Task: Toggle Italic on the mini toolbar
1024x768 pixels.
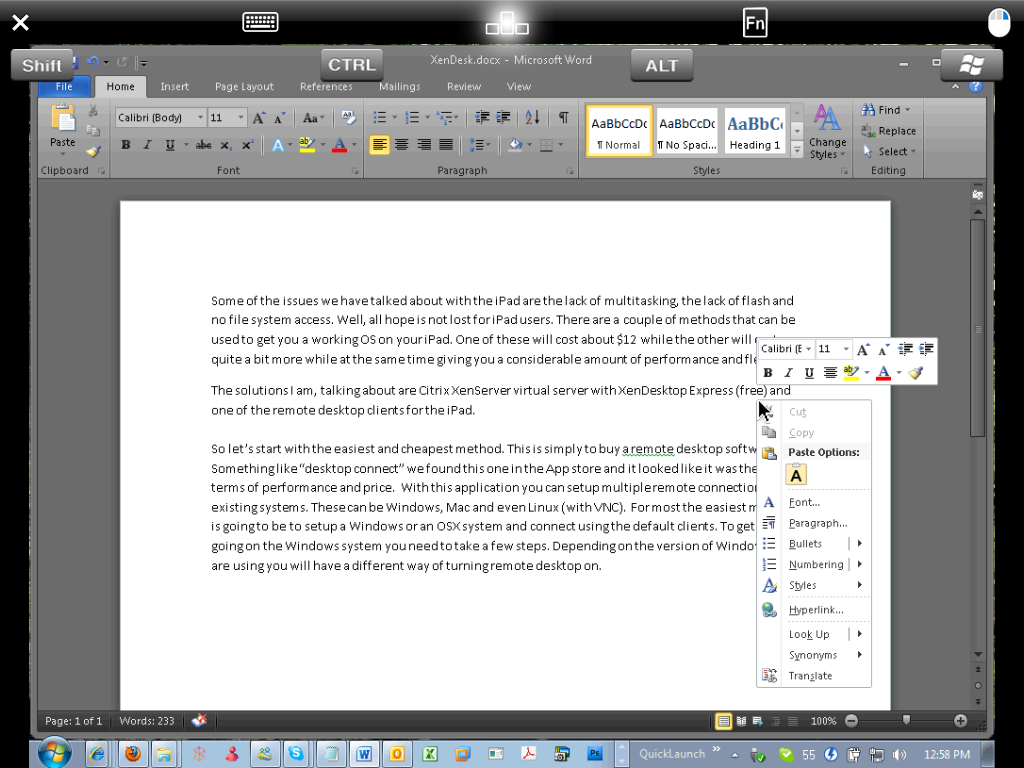Action: (788, 373)
